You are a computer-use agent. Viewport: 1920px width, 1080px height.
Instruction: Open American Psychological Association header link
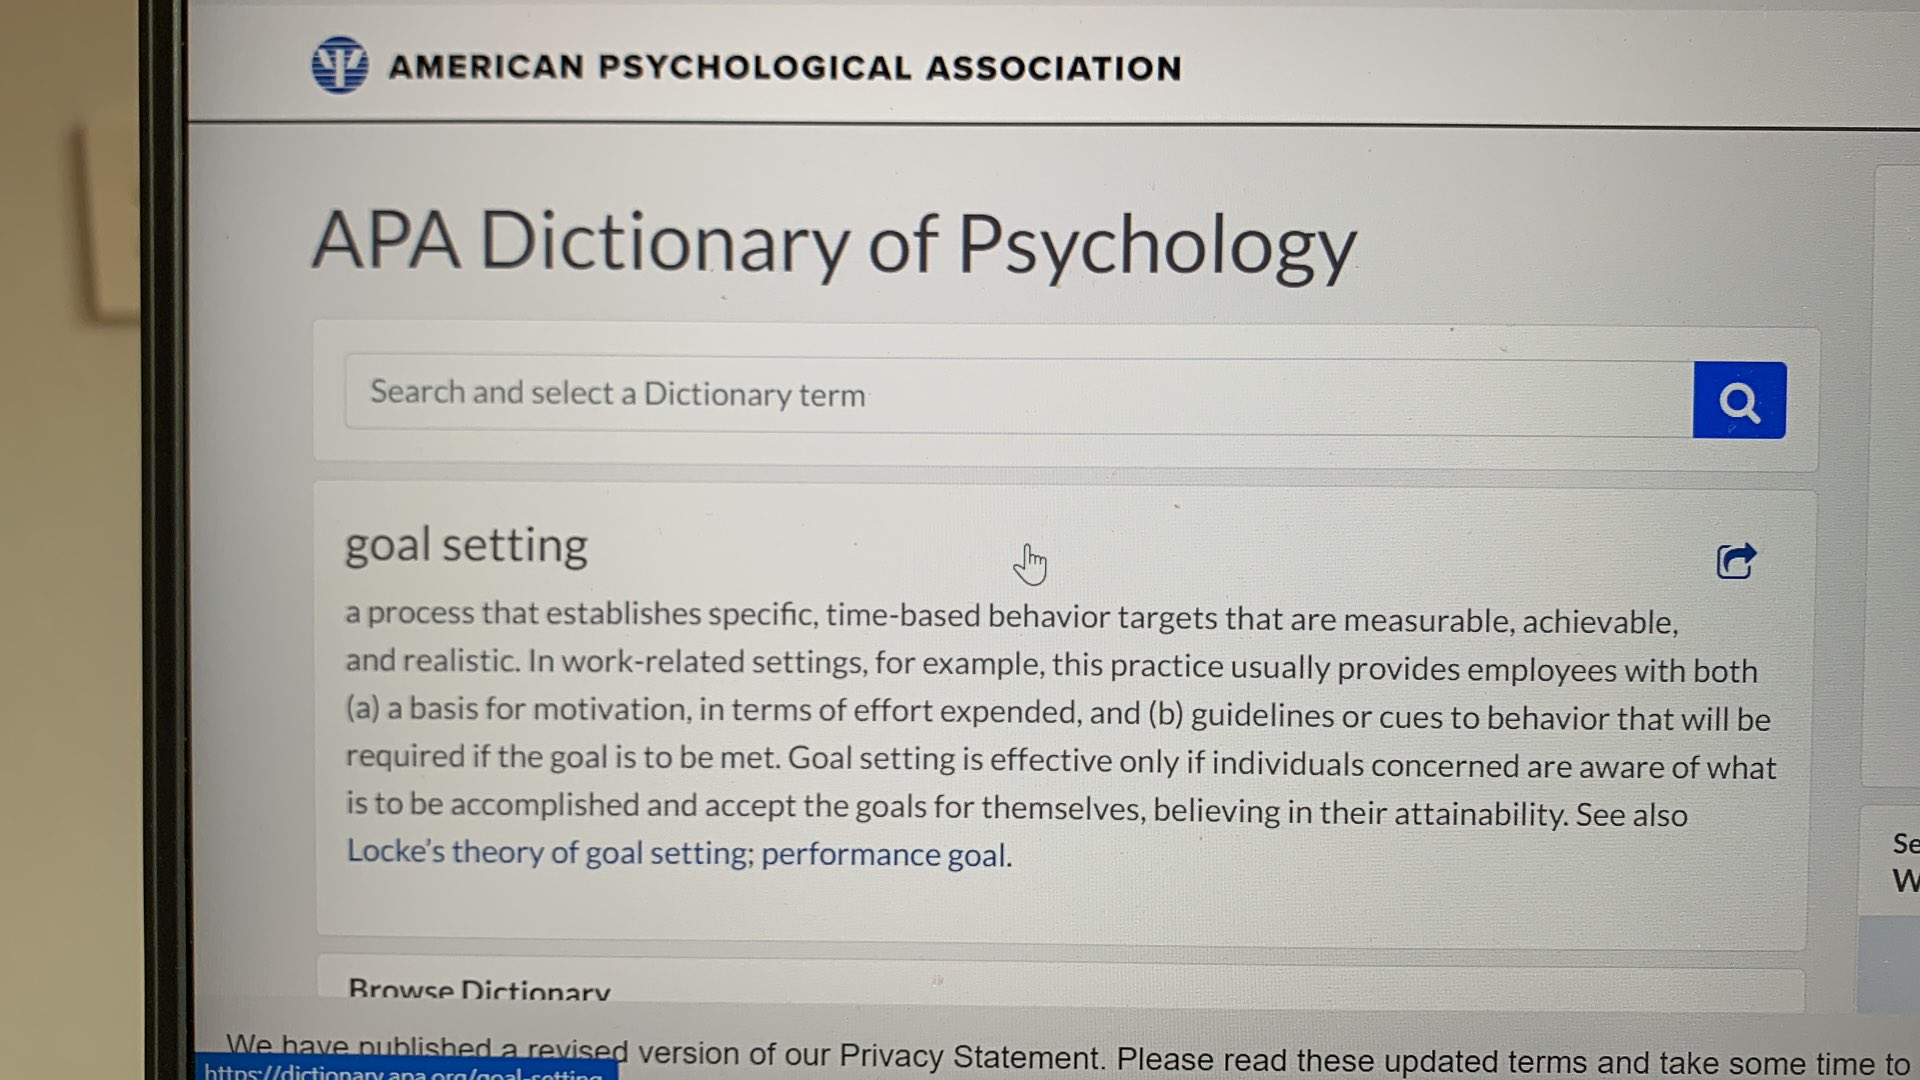pyautogui.click(x=785, y=67)
